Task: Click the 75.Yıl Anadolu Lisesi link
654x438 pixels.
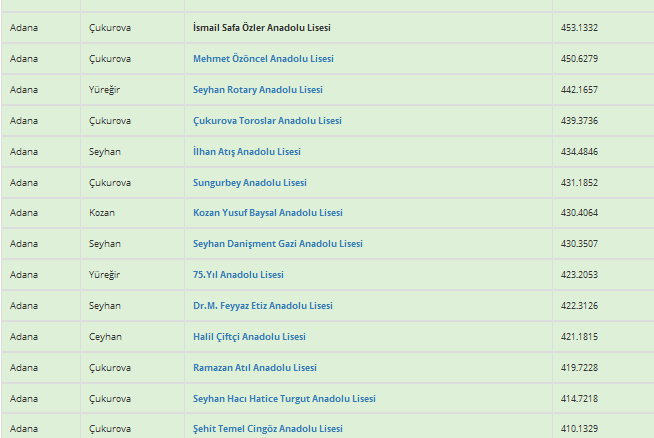Action: click(238, 275)
